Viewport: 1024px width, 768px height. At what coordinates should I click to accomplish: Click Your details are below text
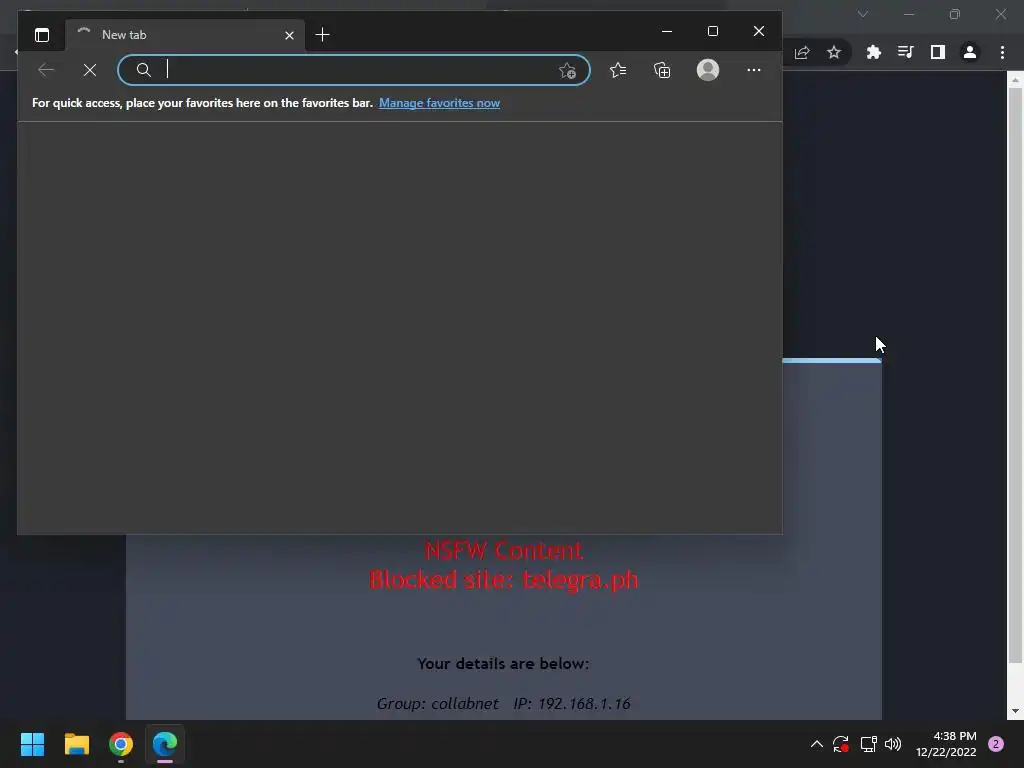[503, 664]
